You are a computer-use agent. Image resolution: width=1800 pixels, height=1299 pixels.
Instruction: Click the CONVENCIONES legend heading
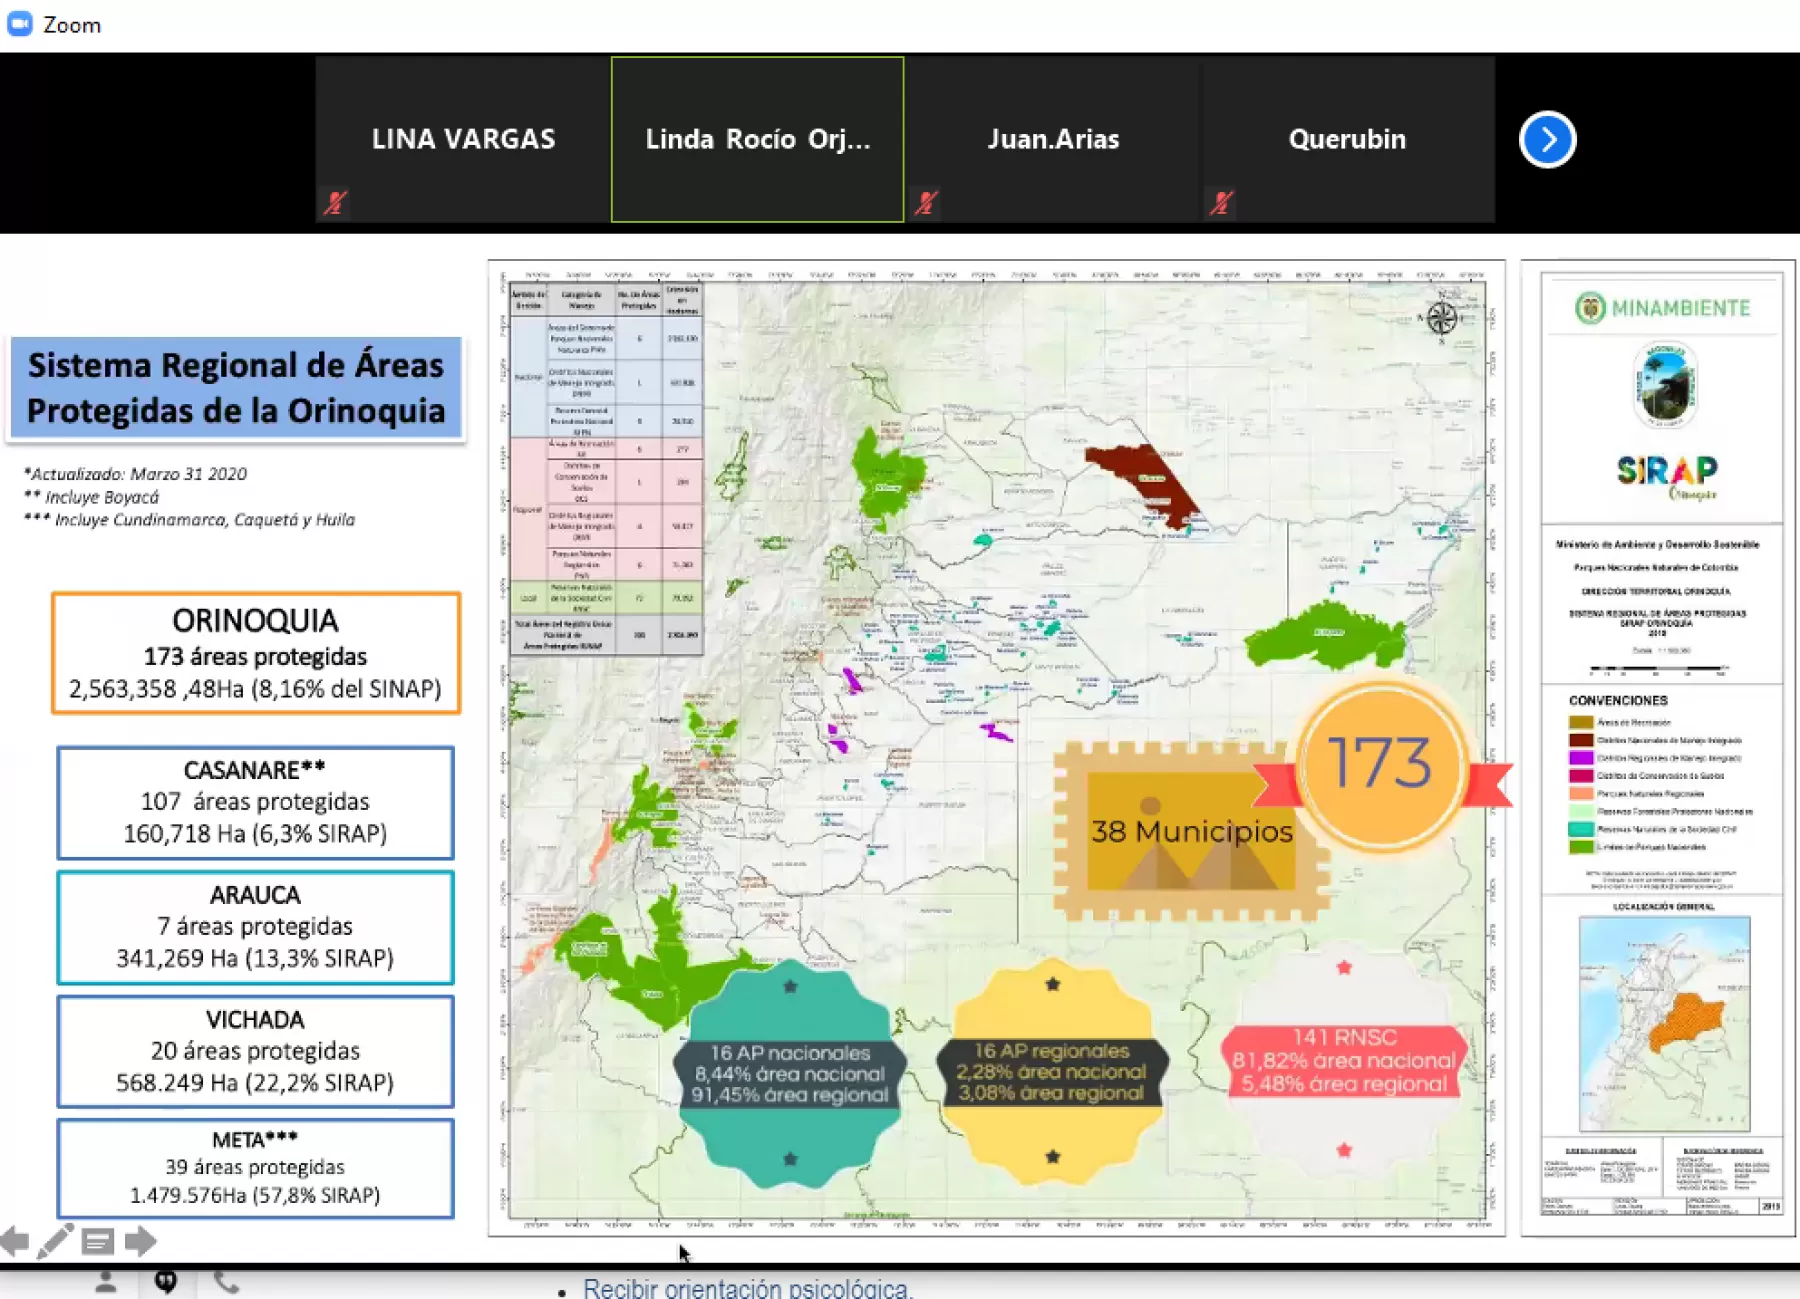[1617, 700]
